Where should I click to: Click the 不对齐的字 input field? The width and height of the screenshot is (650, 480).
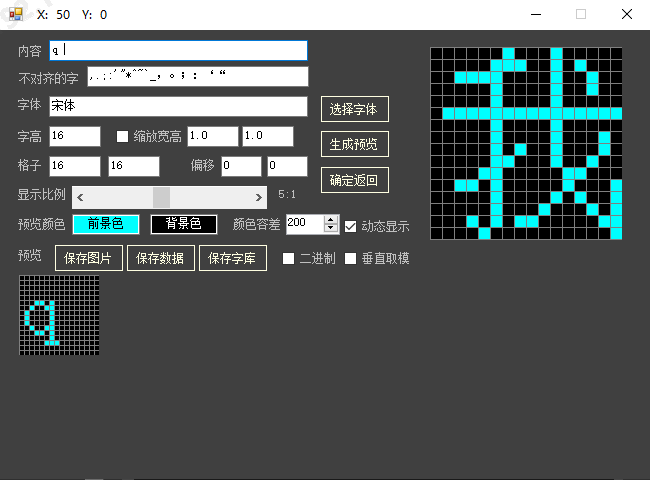(x=198, y=77)
